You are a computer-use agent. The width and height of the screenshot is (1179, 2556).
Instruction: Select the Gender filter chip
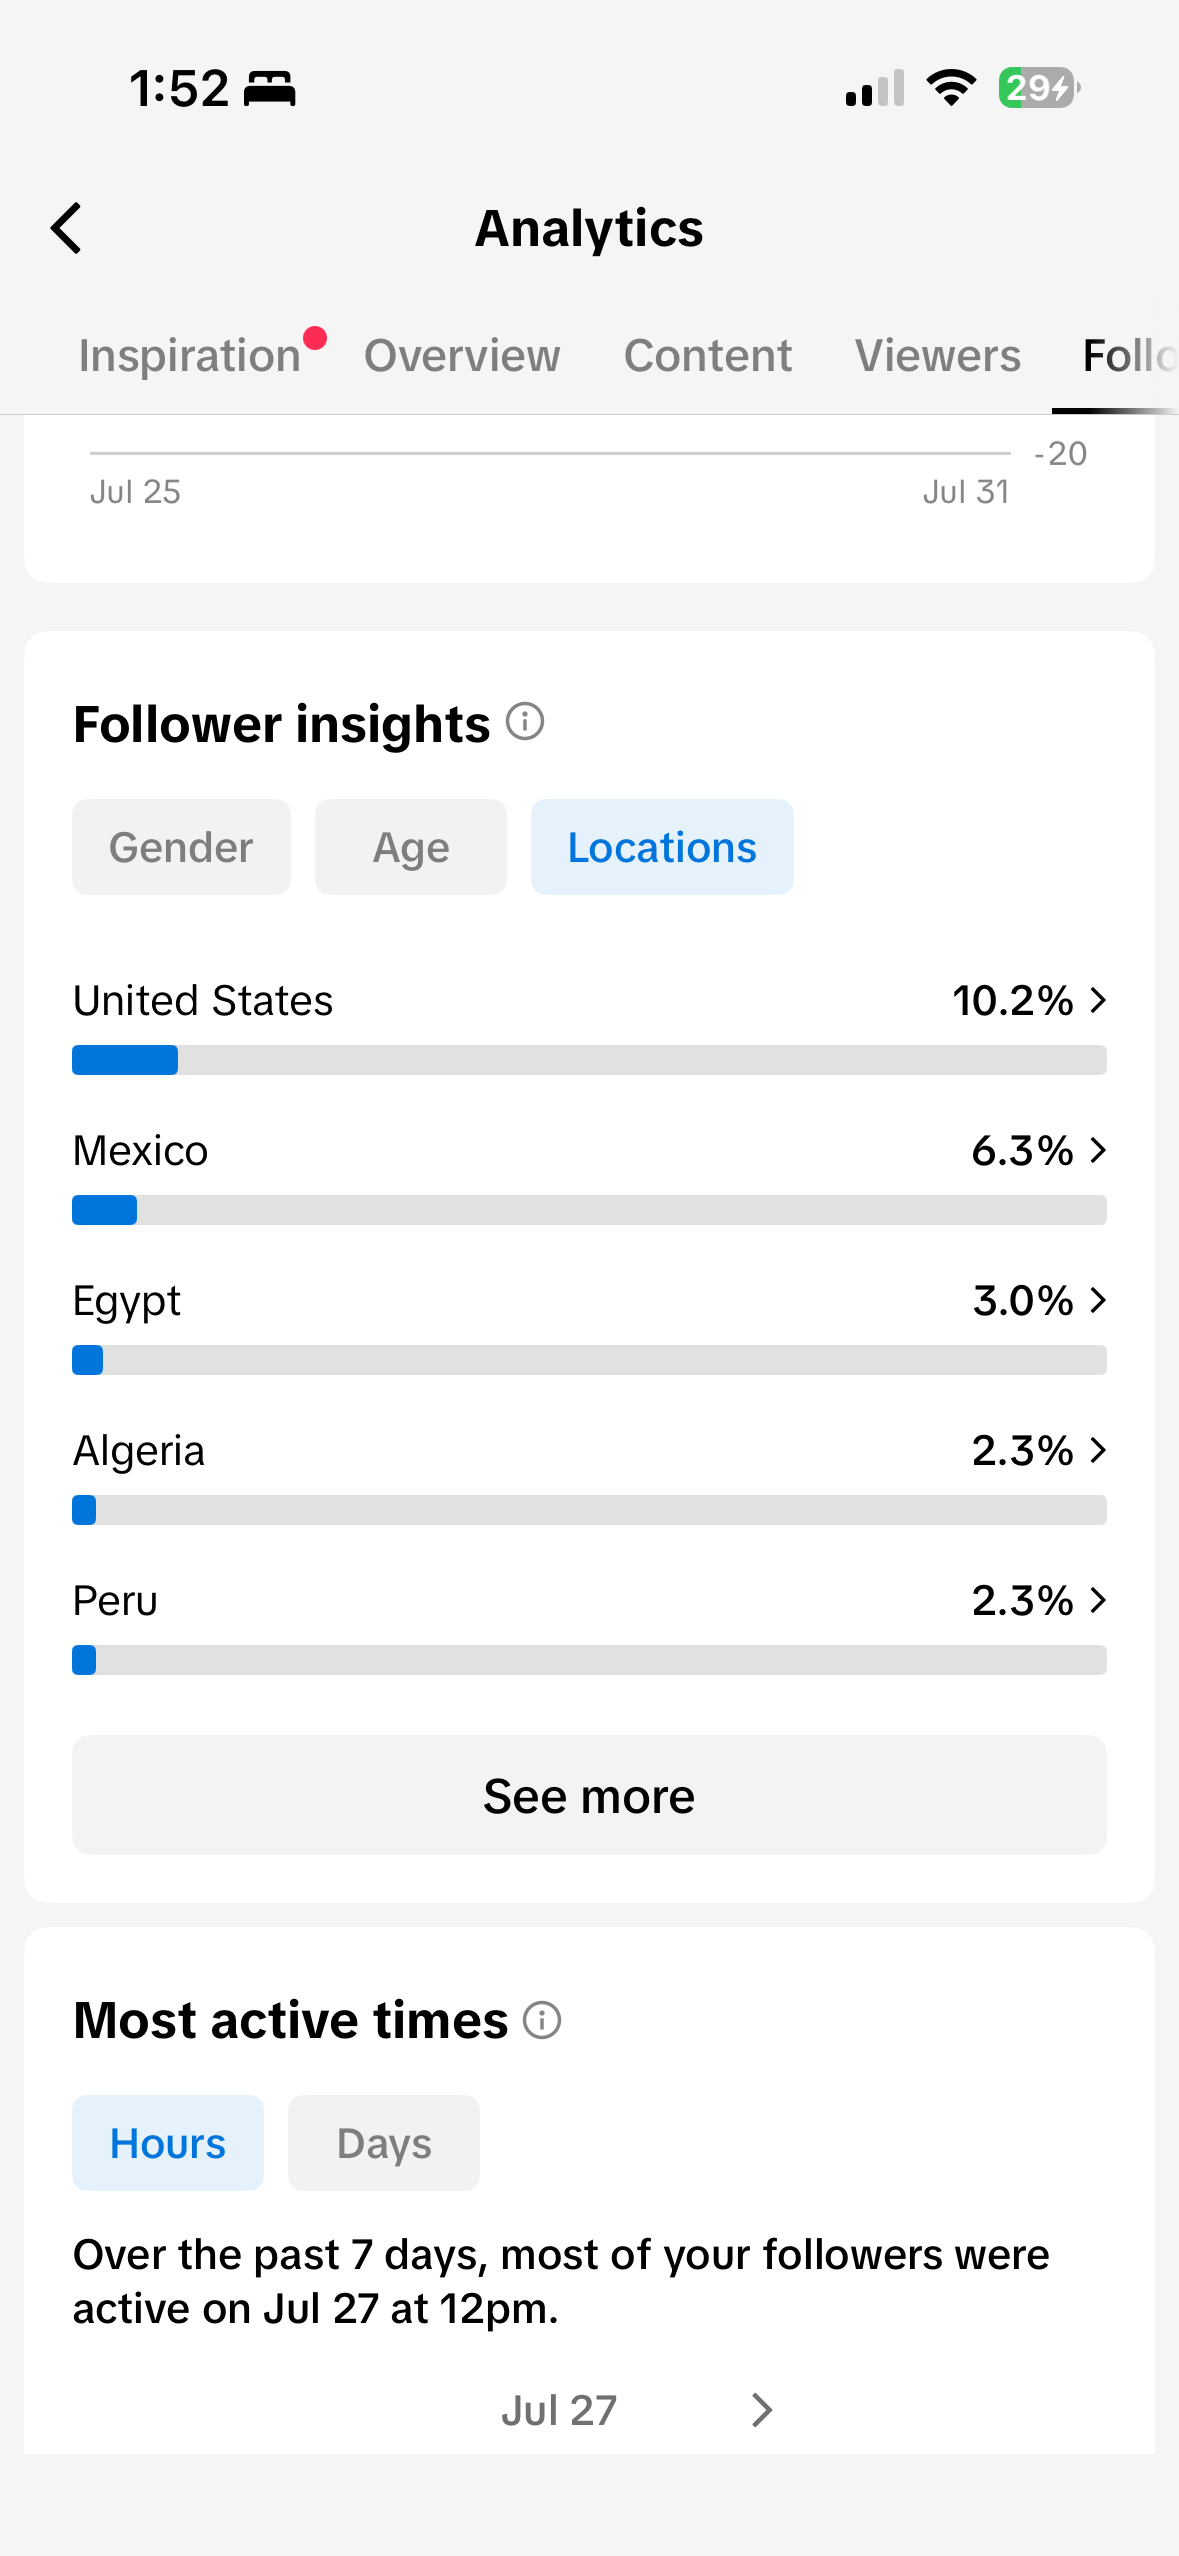point(181,847)
